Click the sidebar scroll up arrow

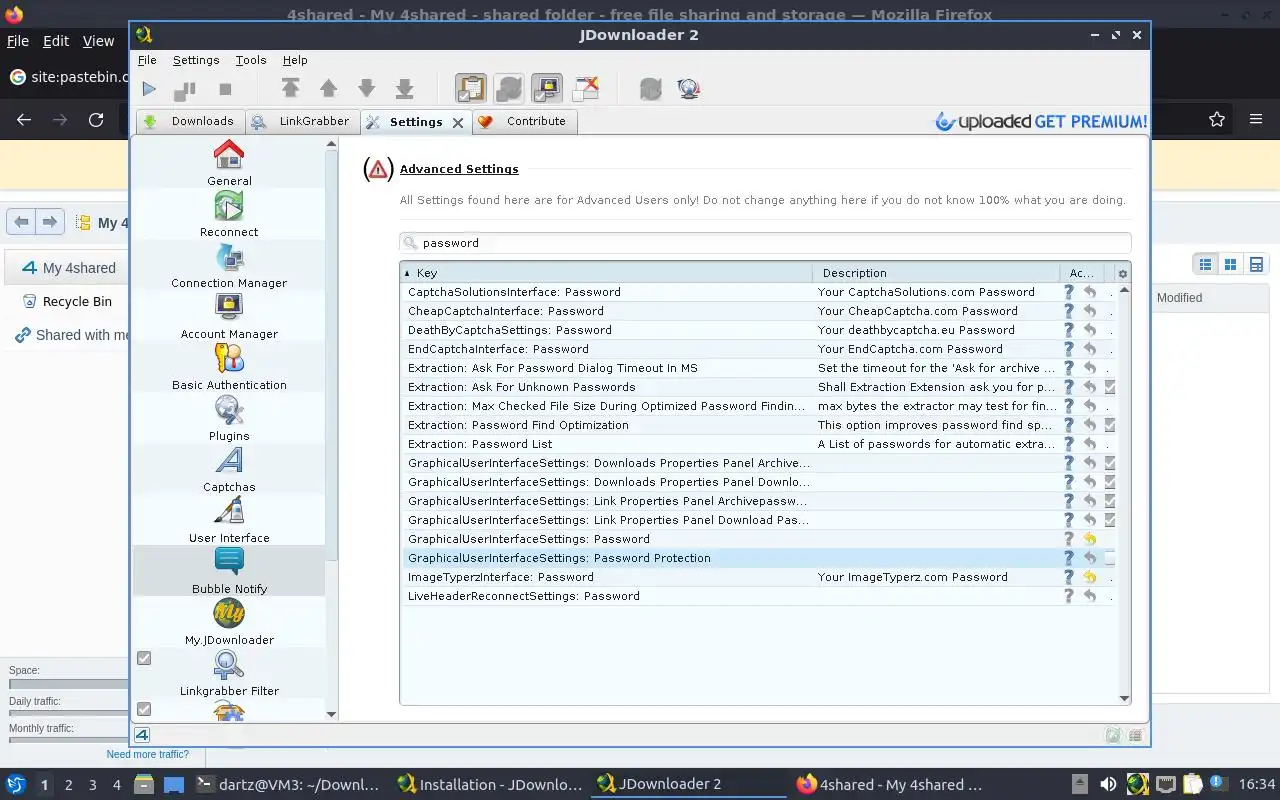332,145
